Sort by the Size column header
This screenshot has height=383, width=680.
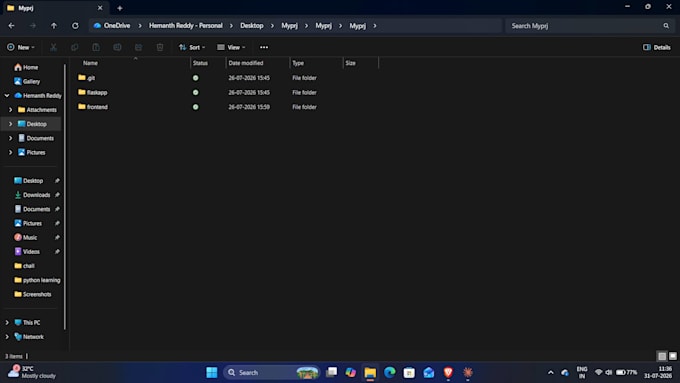[350, 63]
